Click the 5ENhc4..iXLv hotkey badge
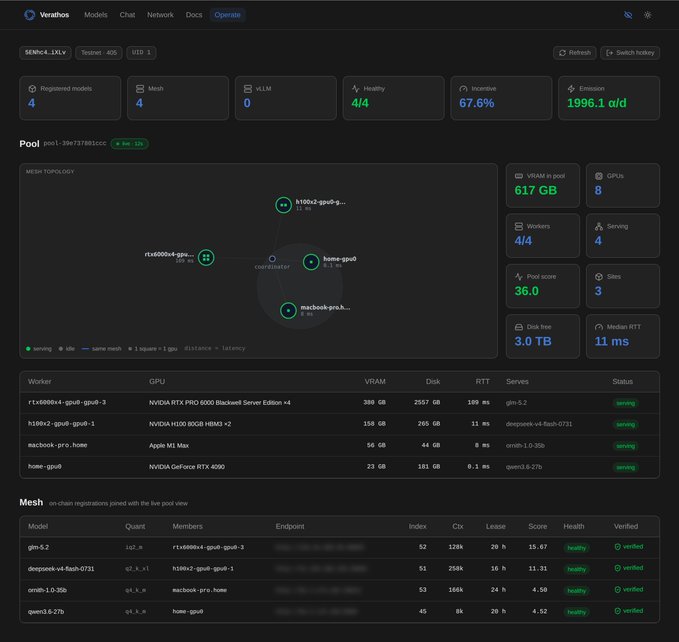 point(45,53)
